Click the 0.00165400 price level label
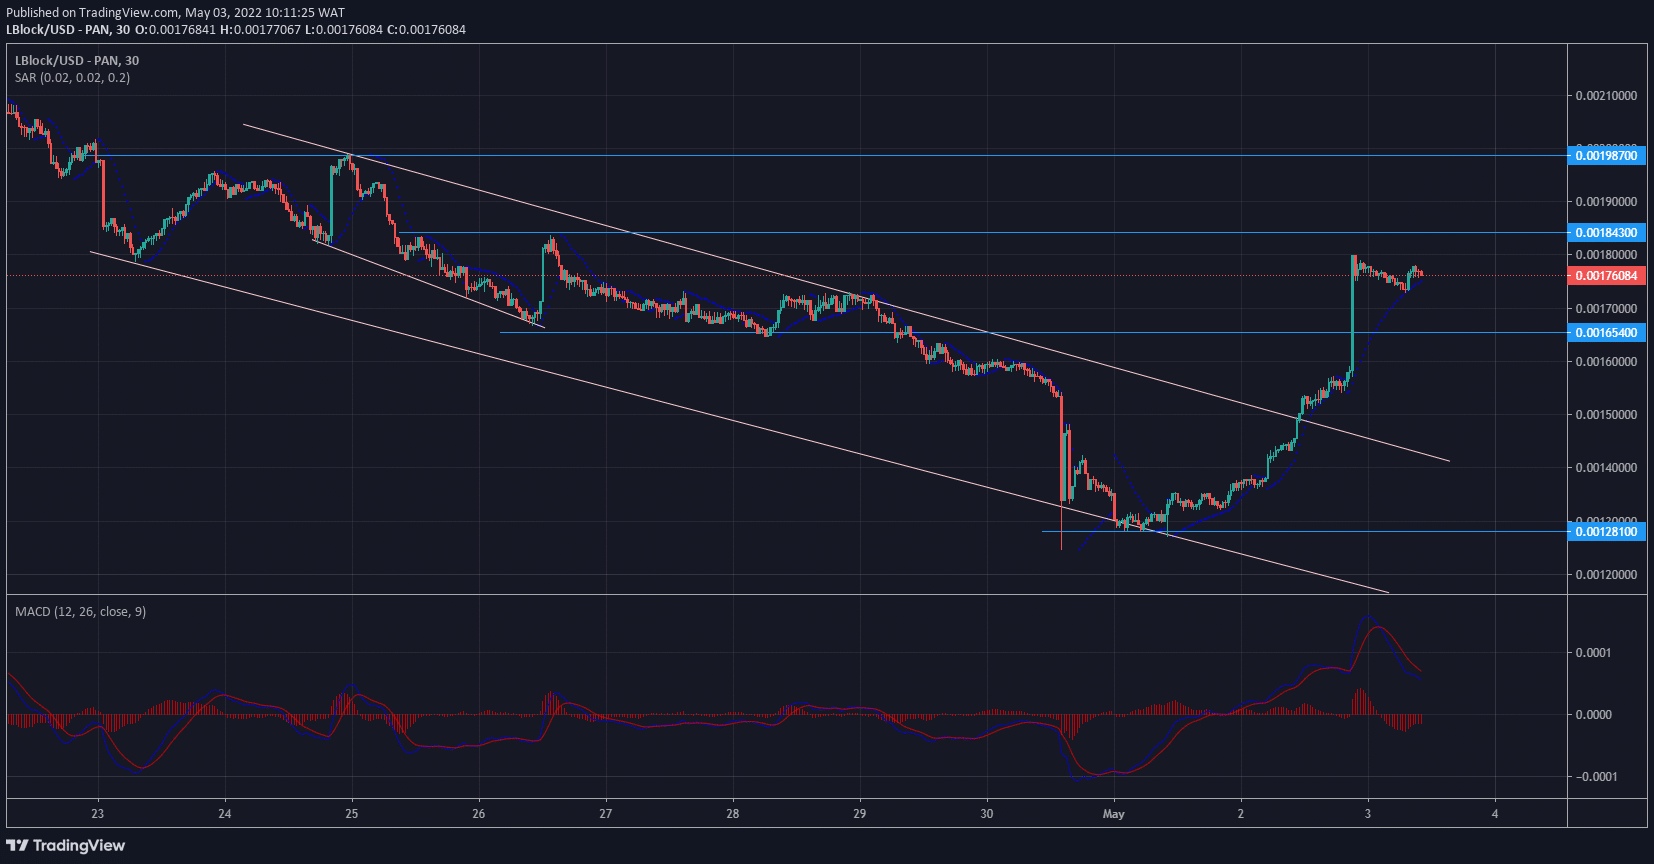1654x864 pixels. [x=1606, y=333]
